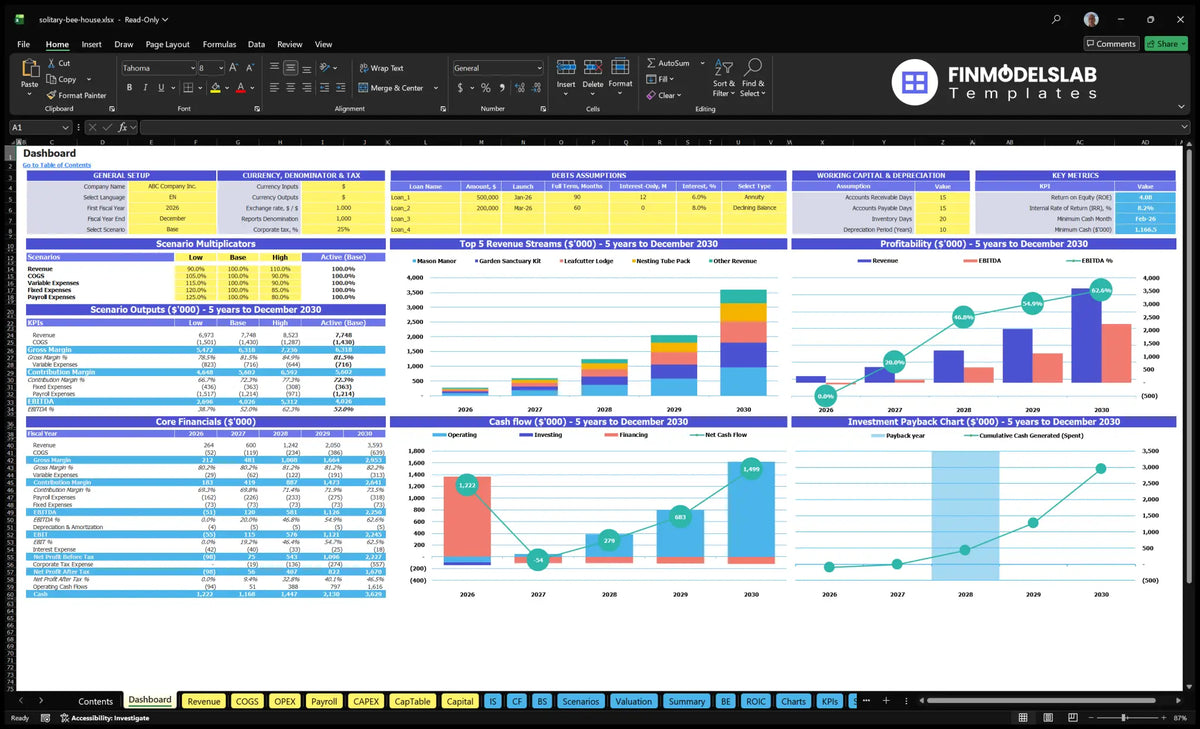Open Alignment settings dialog launcher
Screen dimensions: 1200x729
point(441,108)
